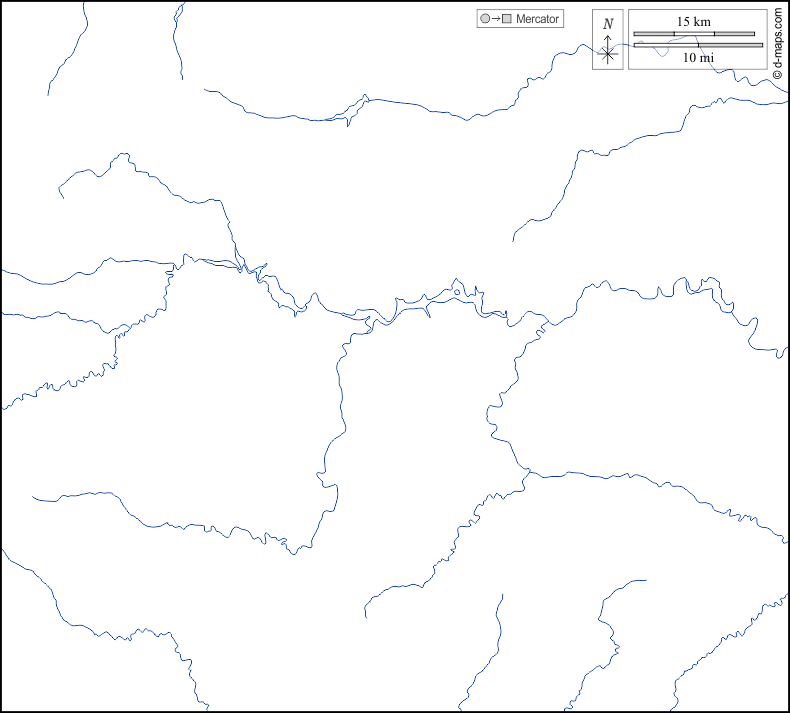Open the d-maps.com credit link
The width and height of the screenshot is (790, 713).
tap(777, 36)
